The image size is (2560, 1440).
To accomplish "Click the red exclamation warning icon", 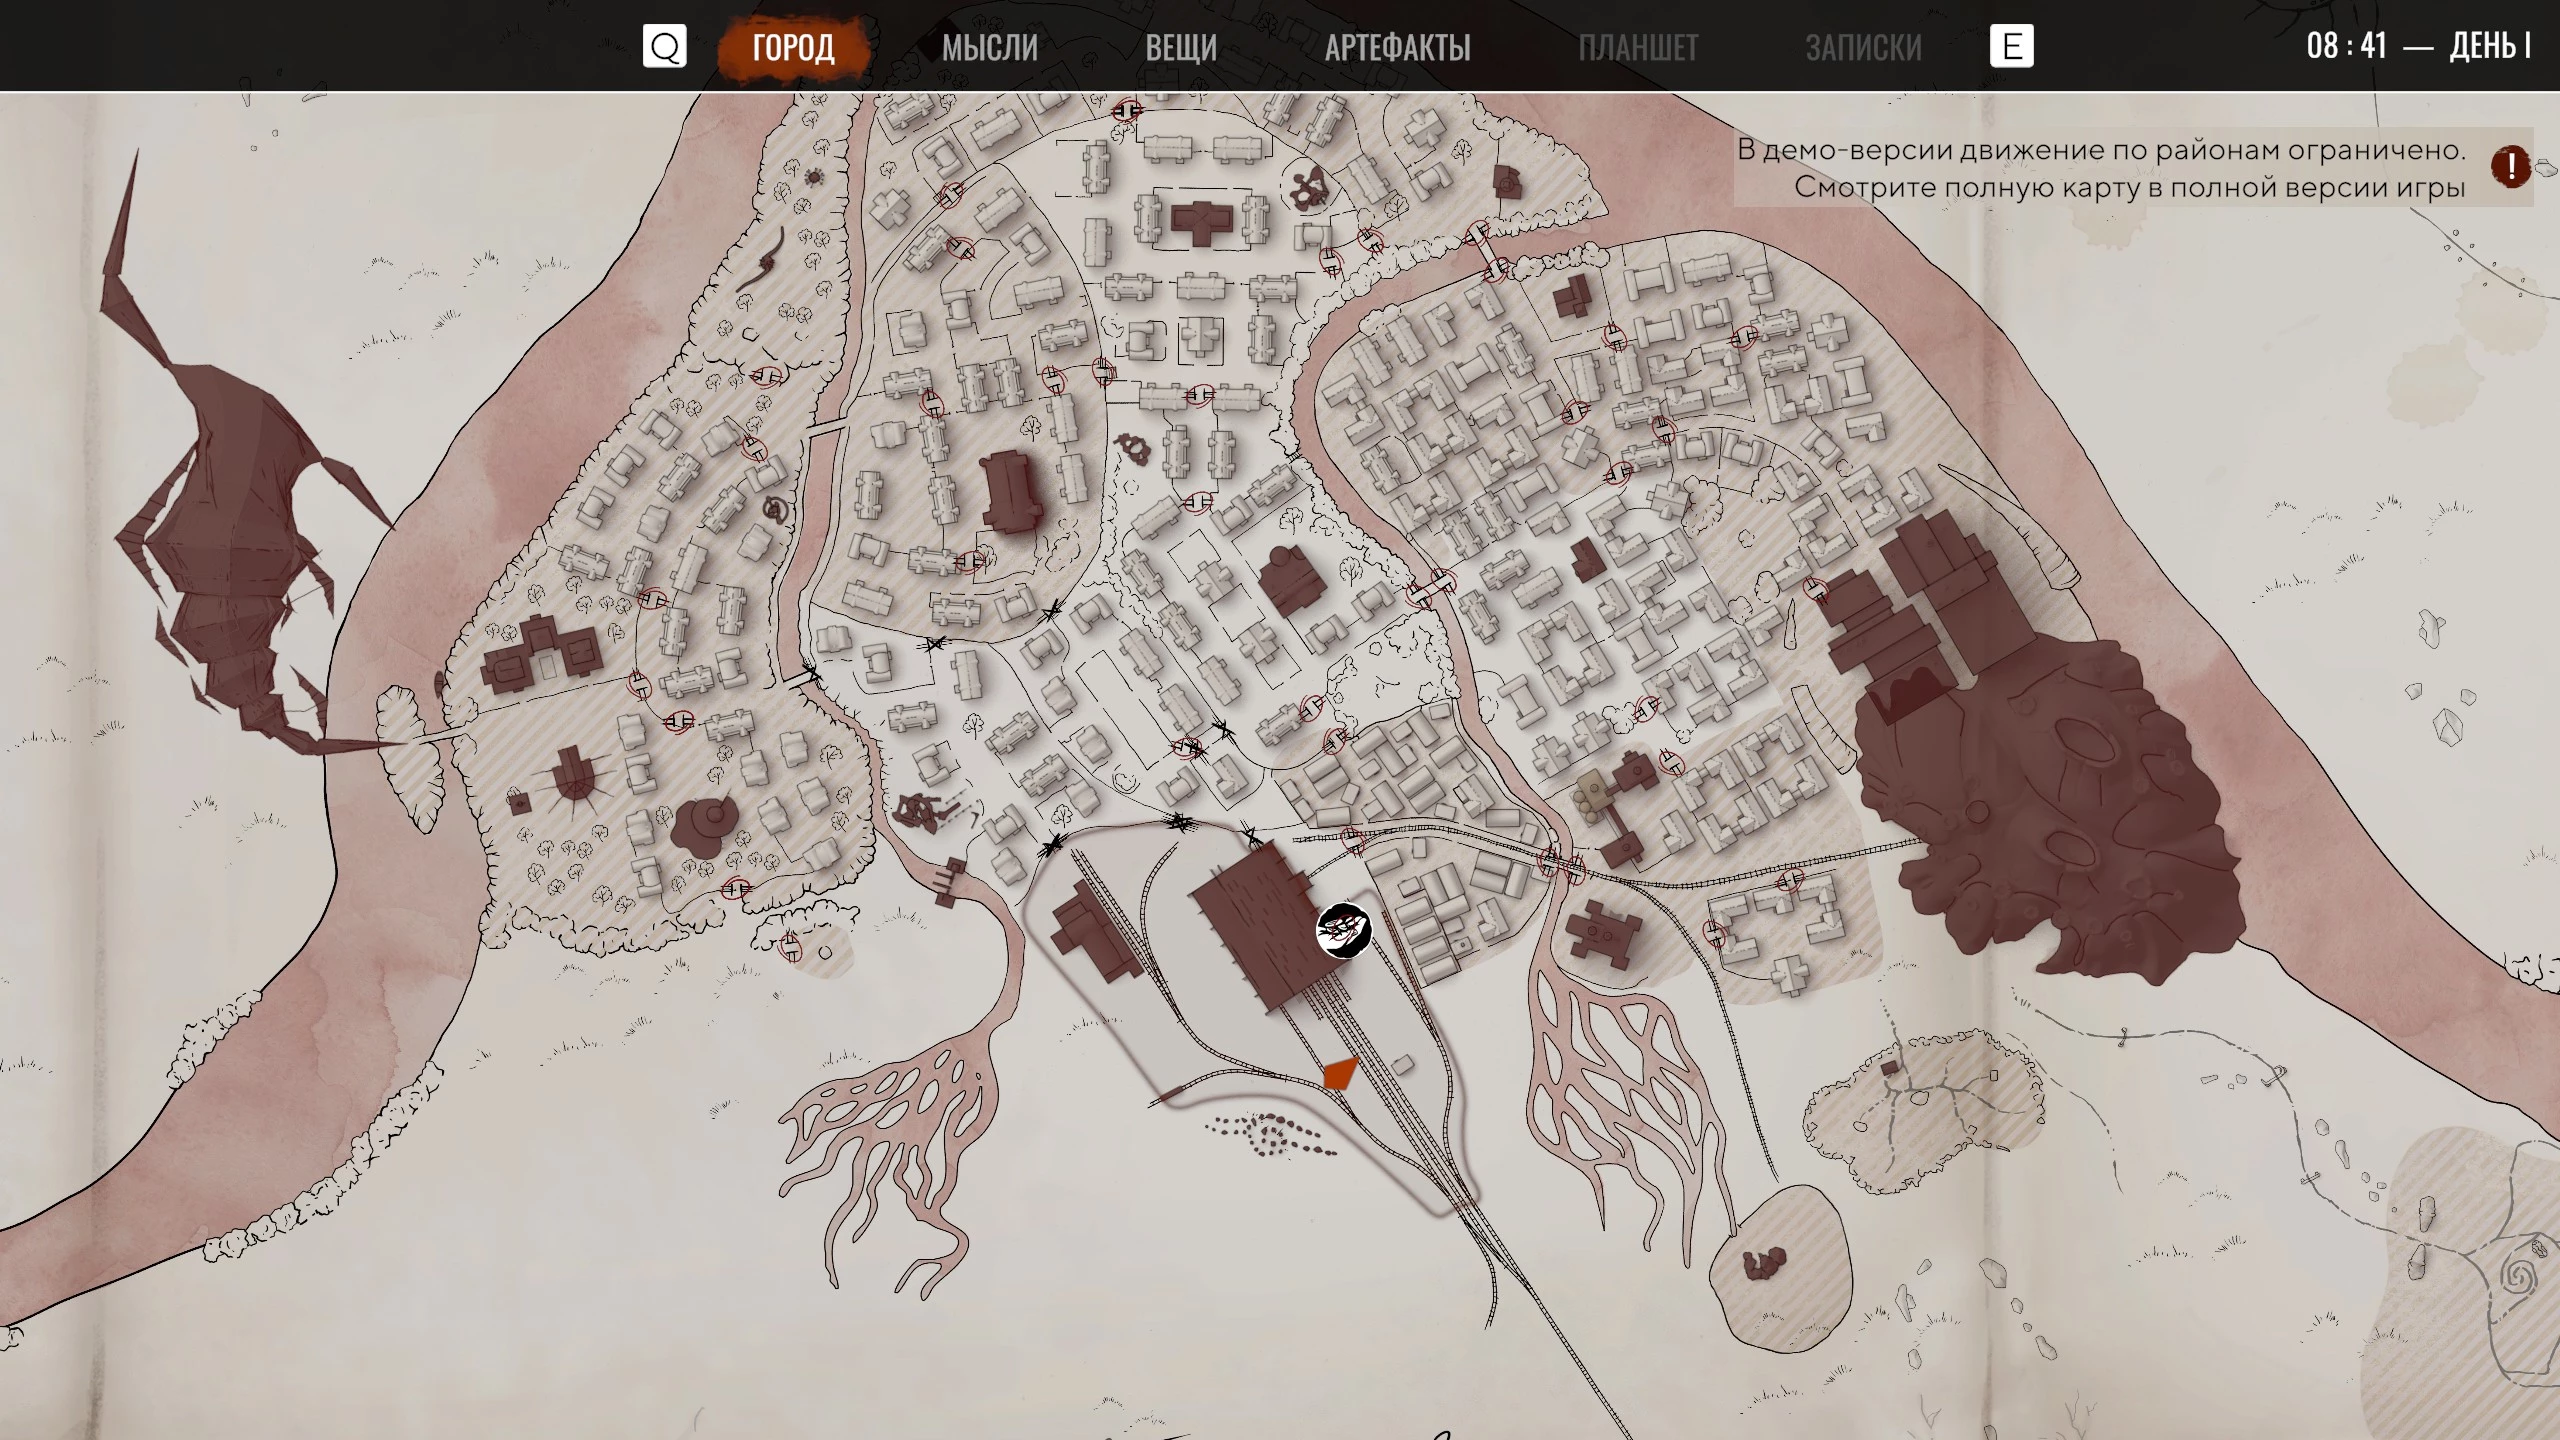I will click(x=2510, y=167).
